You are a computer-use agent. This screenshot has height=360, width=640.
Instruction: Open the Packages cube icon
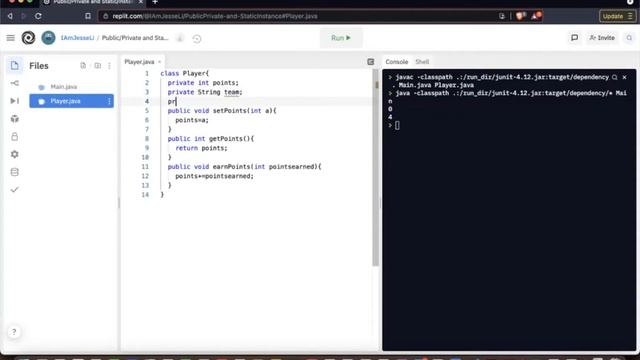coord(15,119)
